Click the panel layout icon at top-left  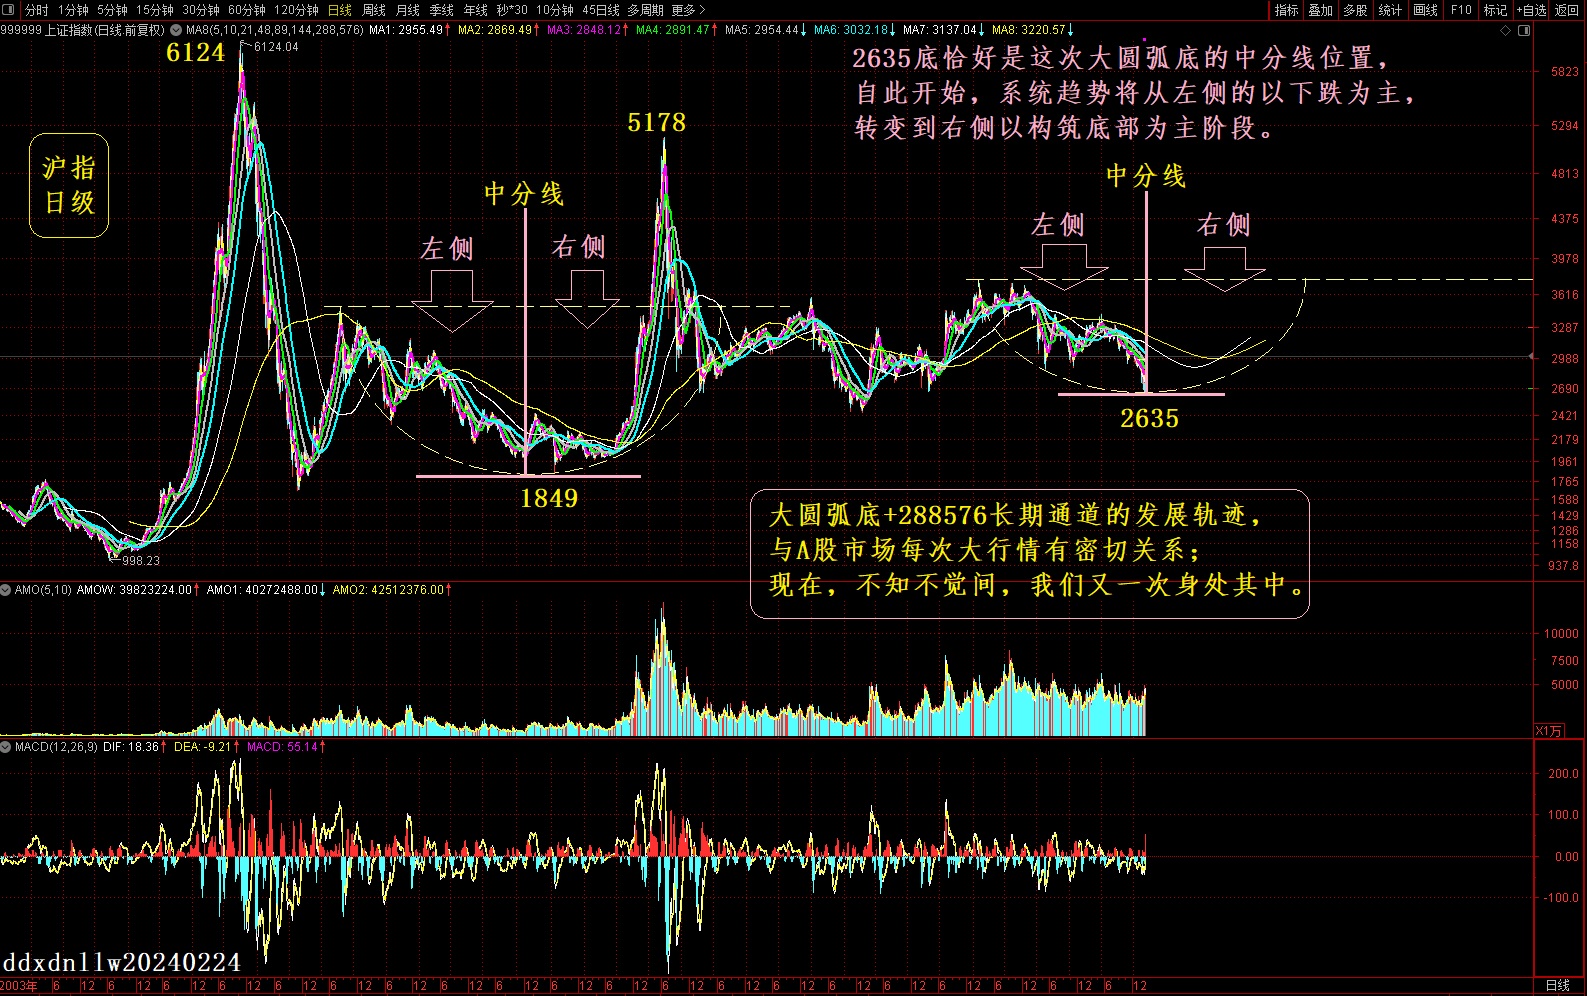9,10
